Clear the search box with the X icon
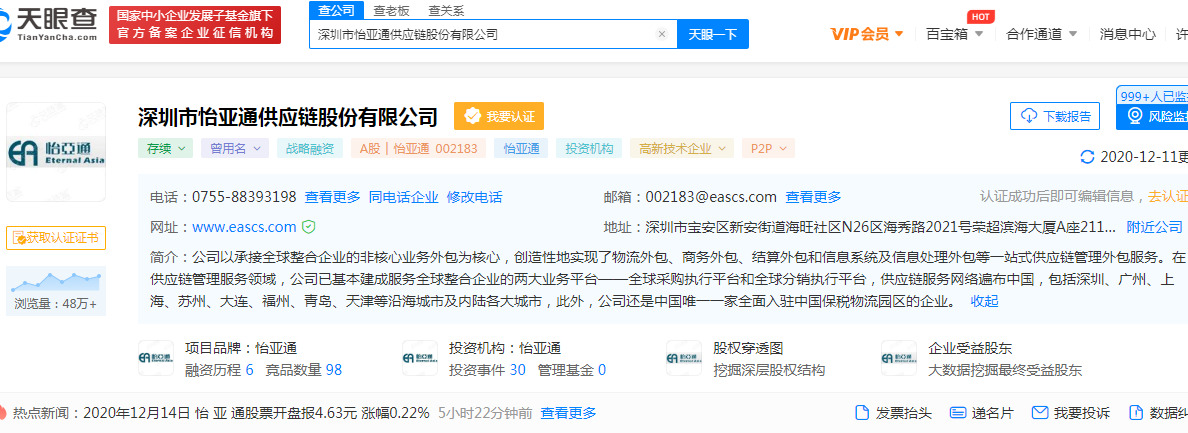 [x=661, y=34]
